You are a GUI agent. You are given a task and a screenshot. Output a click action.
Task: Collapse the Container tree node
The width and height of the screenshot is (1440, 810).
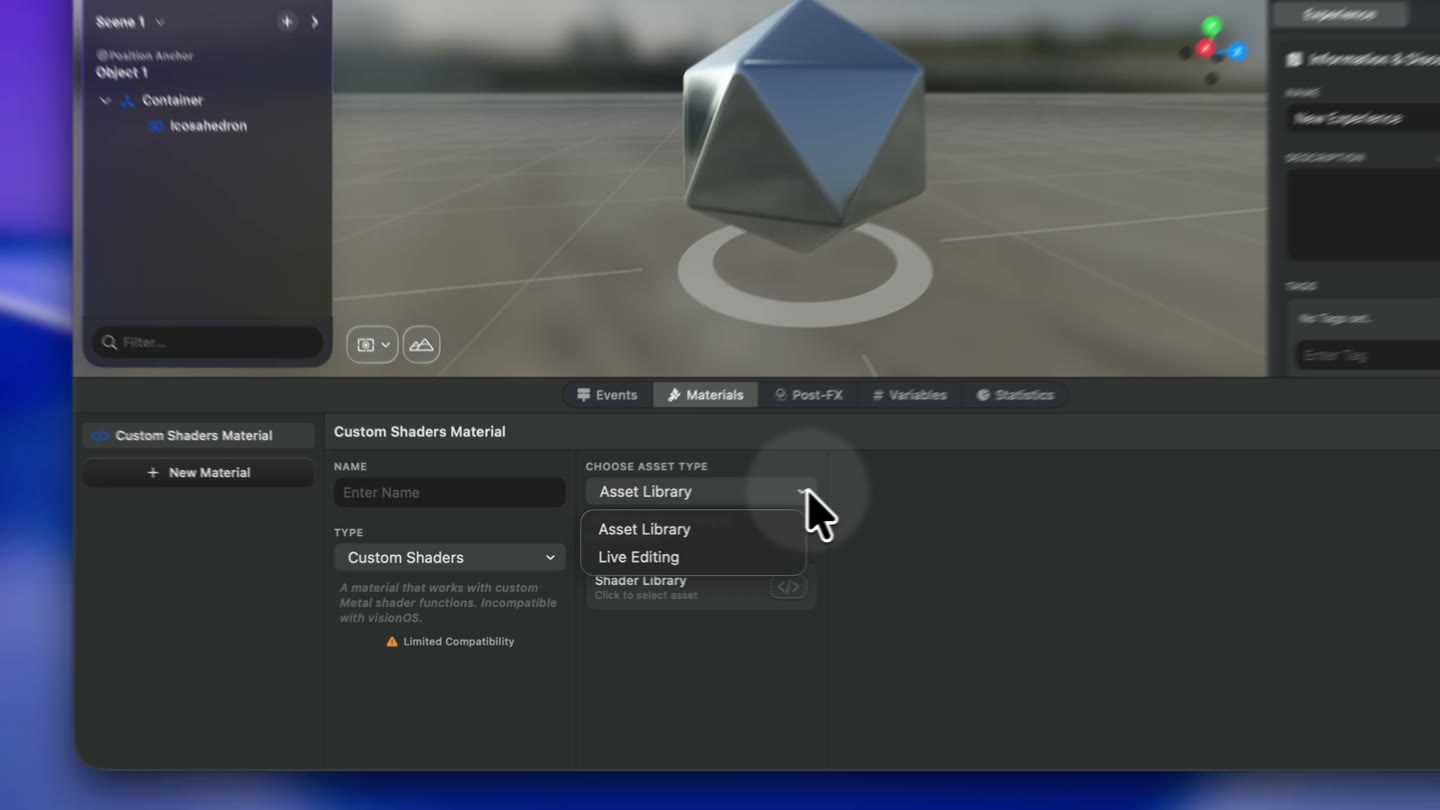[105, 101]
